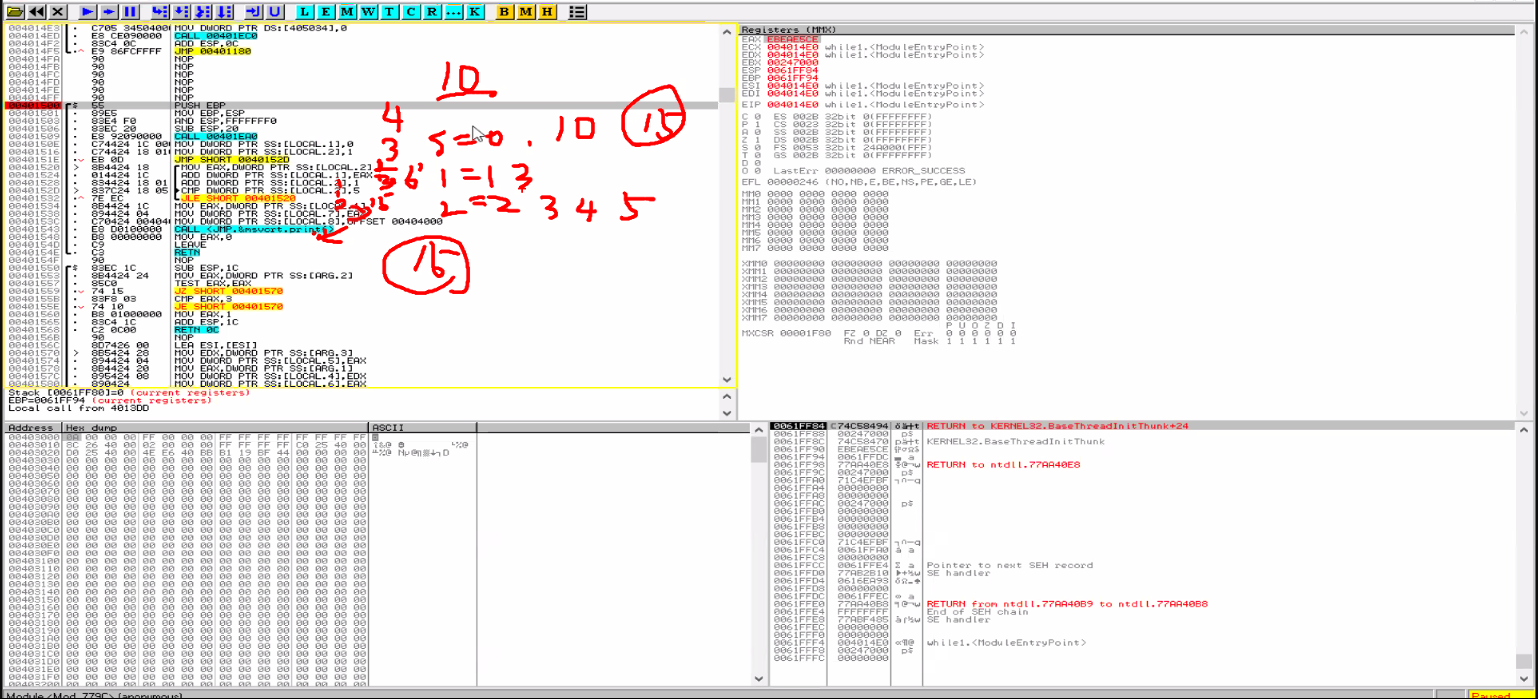Run the program with the play icon
This screenshot has height=699, width=1538.
pyautogui.click(x=89, y=11)
